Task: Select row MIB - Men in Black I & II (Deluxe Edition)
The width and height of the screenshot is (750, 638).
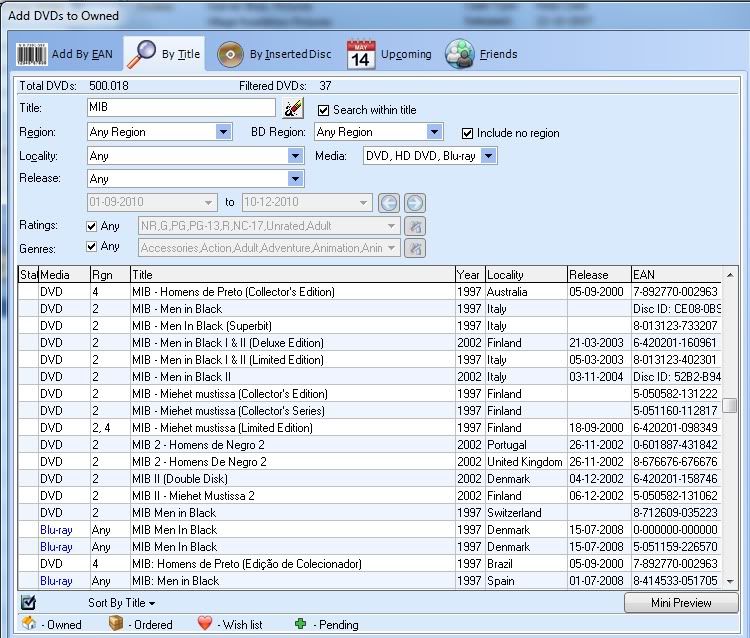Action: point(369,343)
